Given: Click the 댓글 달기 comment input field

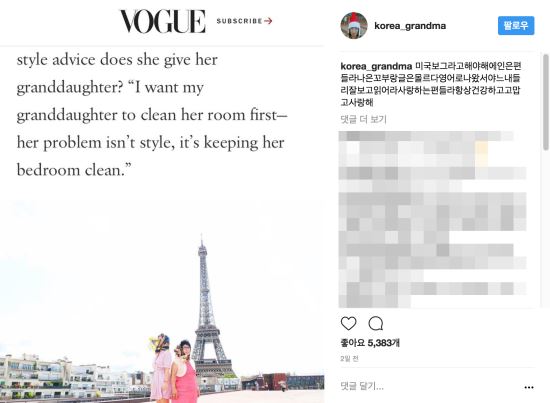Looking at the screenshot, I should click(x=430, y=387).
